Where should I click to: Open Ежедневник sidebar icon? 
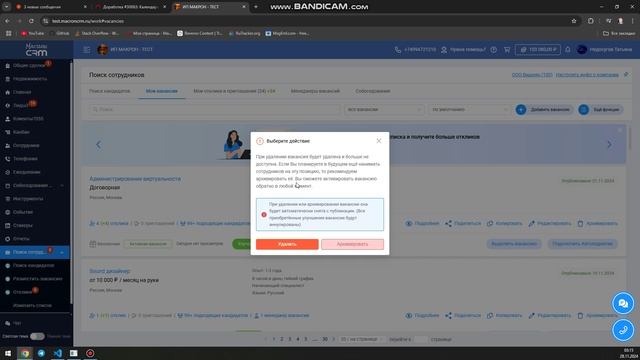(7, 172)
